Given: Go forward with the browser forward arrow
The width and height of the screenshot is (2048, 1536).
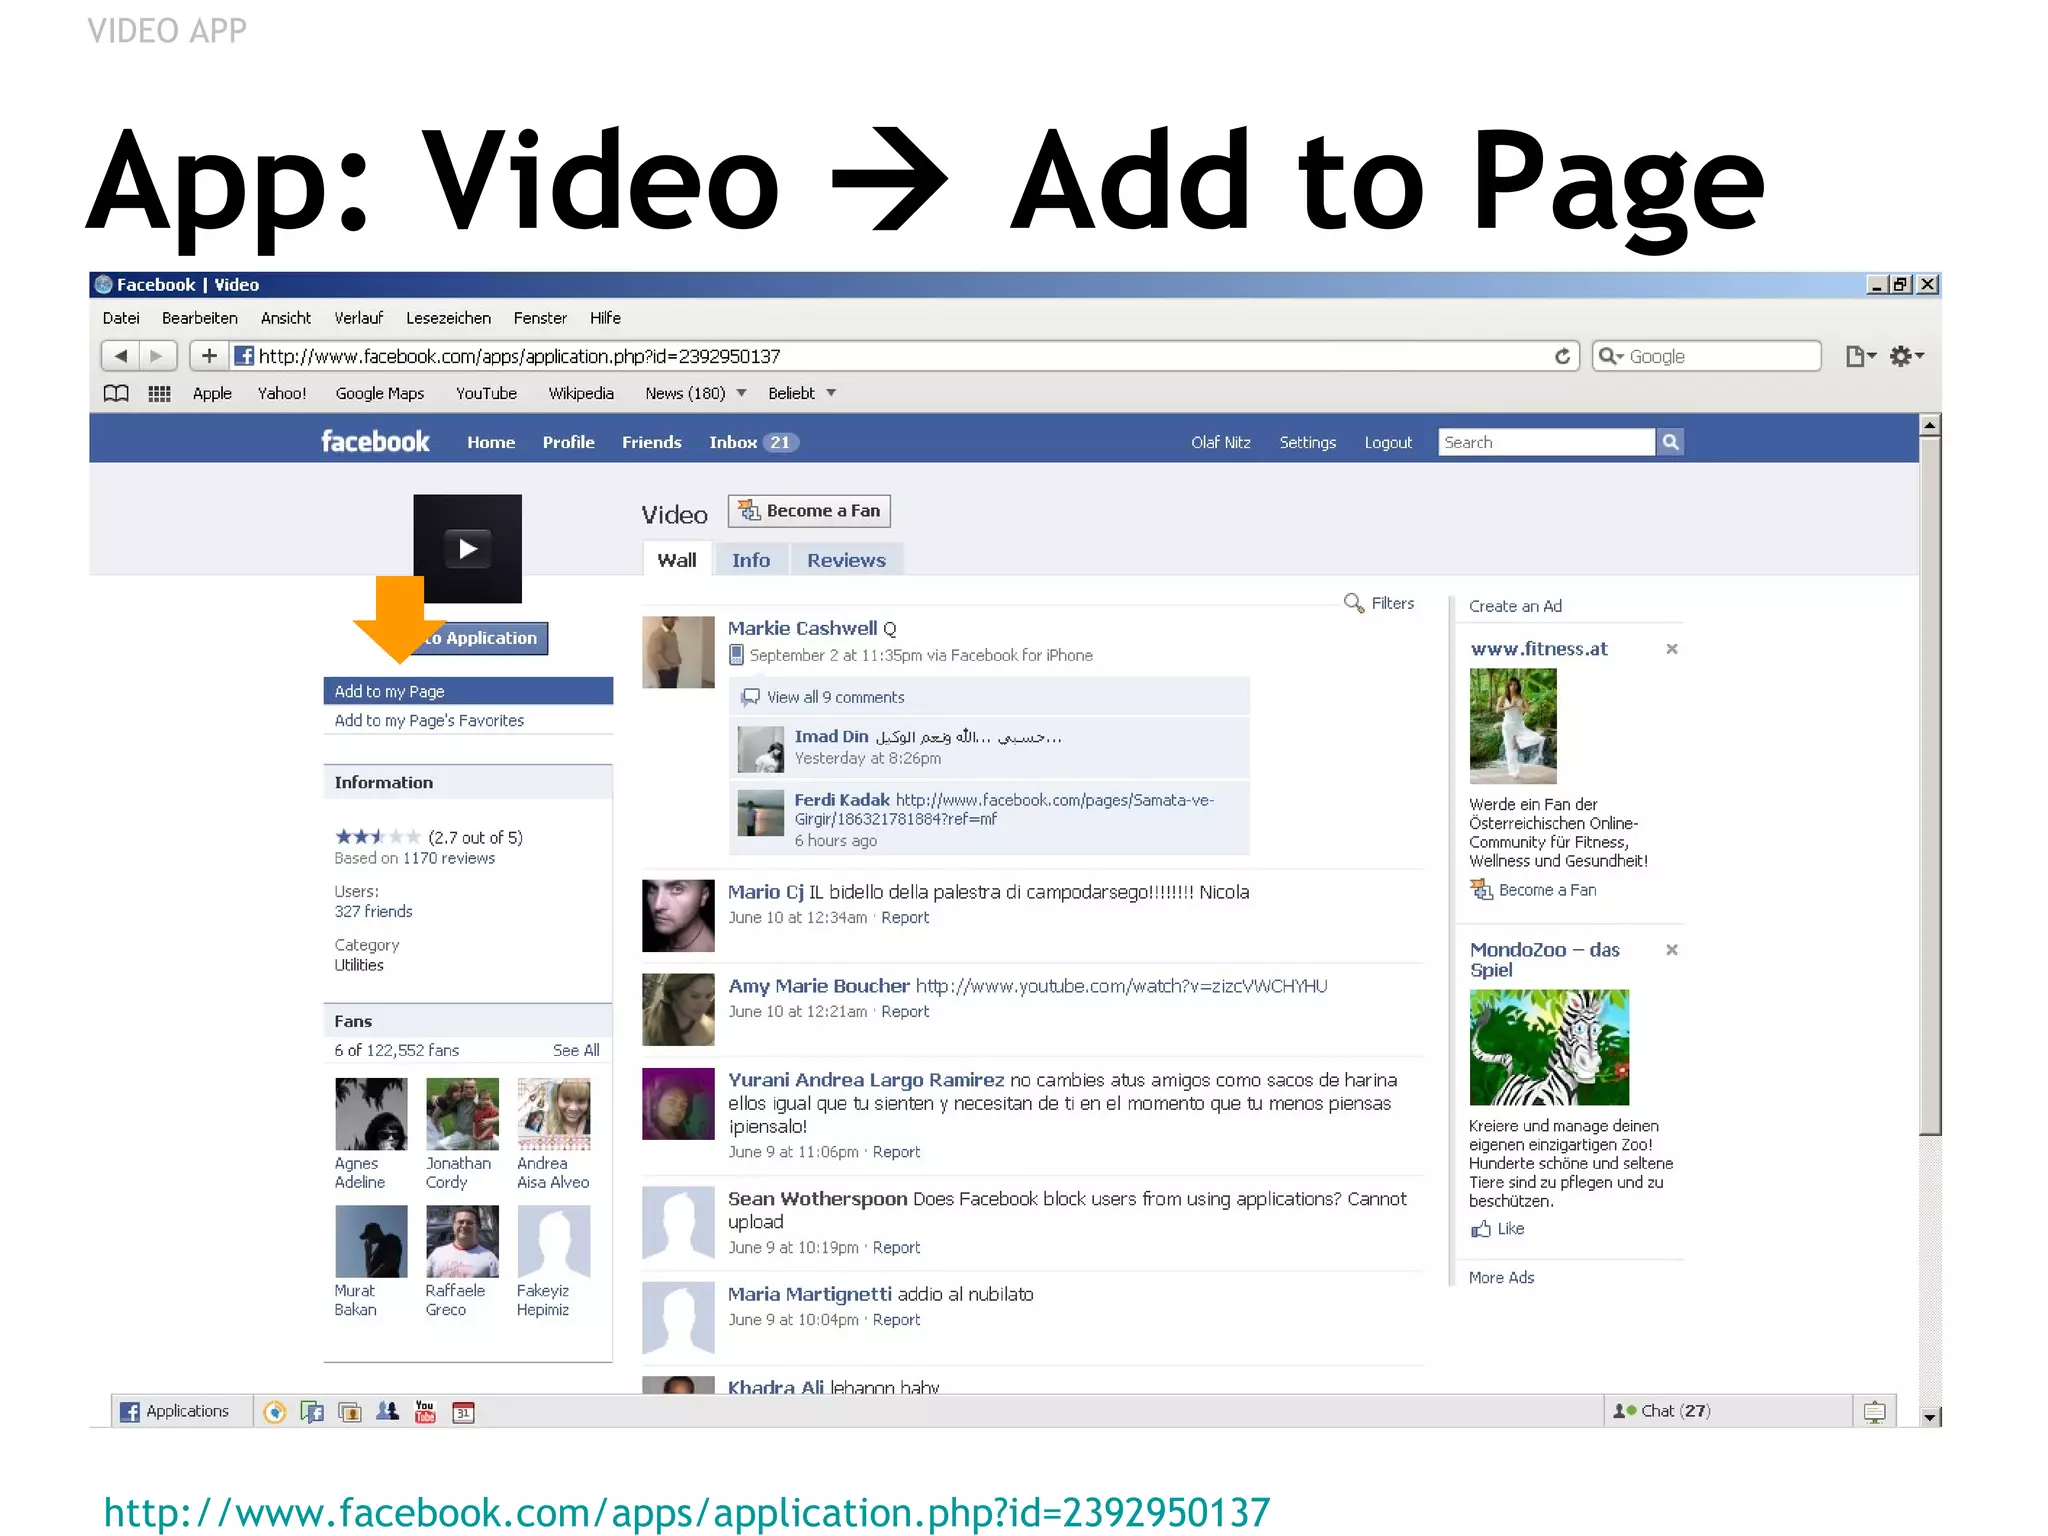Looking at the screenshot, I should 157,356.
